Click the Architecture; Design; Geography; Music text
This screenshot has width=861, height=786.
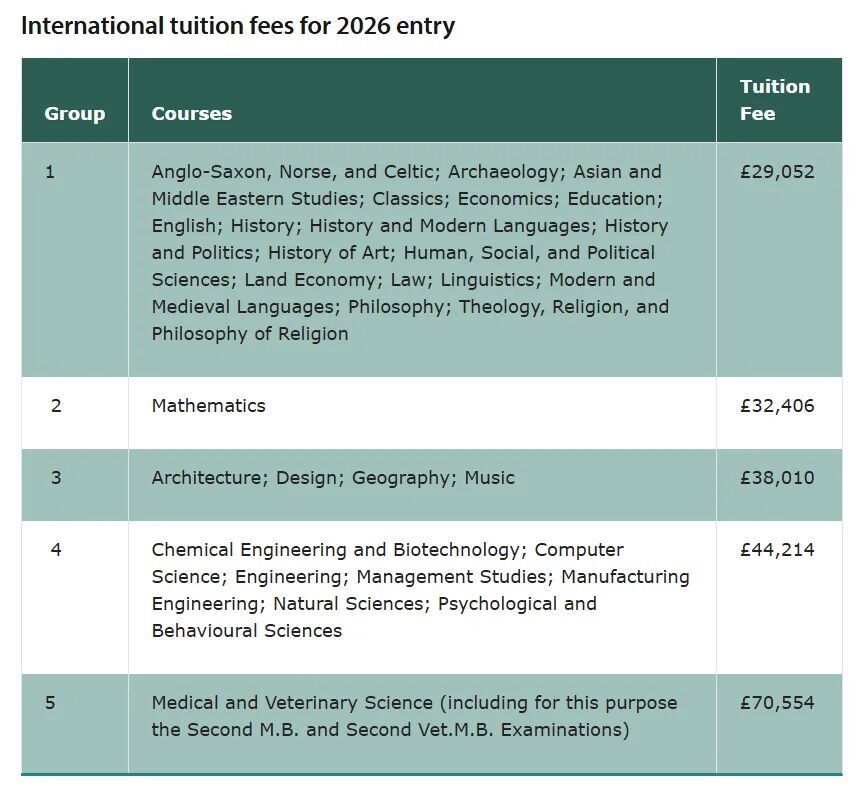click(333, 478)
